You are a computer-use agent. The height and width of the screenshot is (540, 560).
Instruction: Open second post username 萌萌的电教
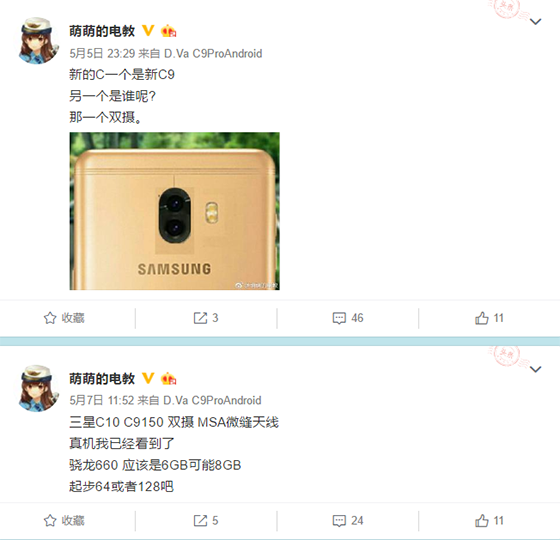pos(102,379)
